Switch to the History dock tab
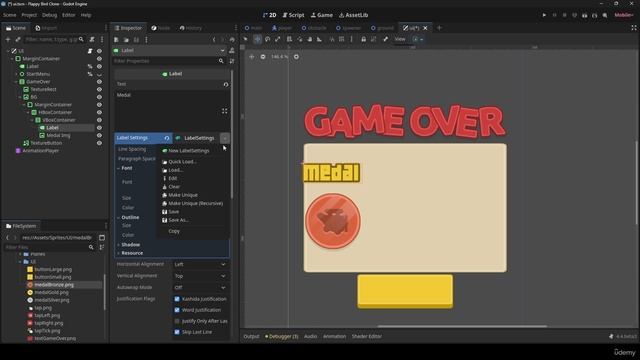Screen dimensions: 640x360 click(191, 28)
